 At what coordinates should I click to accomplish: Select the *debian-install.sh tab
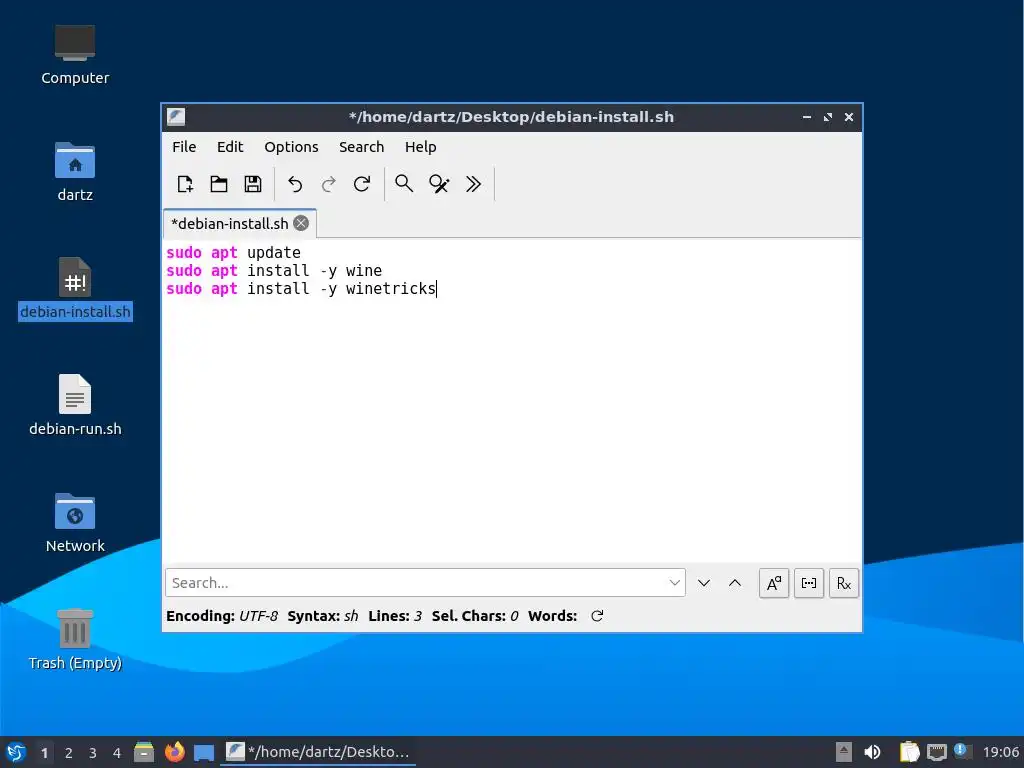(x=229, y=223)
